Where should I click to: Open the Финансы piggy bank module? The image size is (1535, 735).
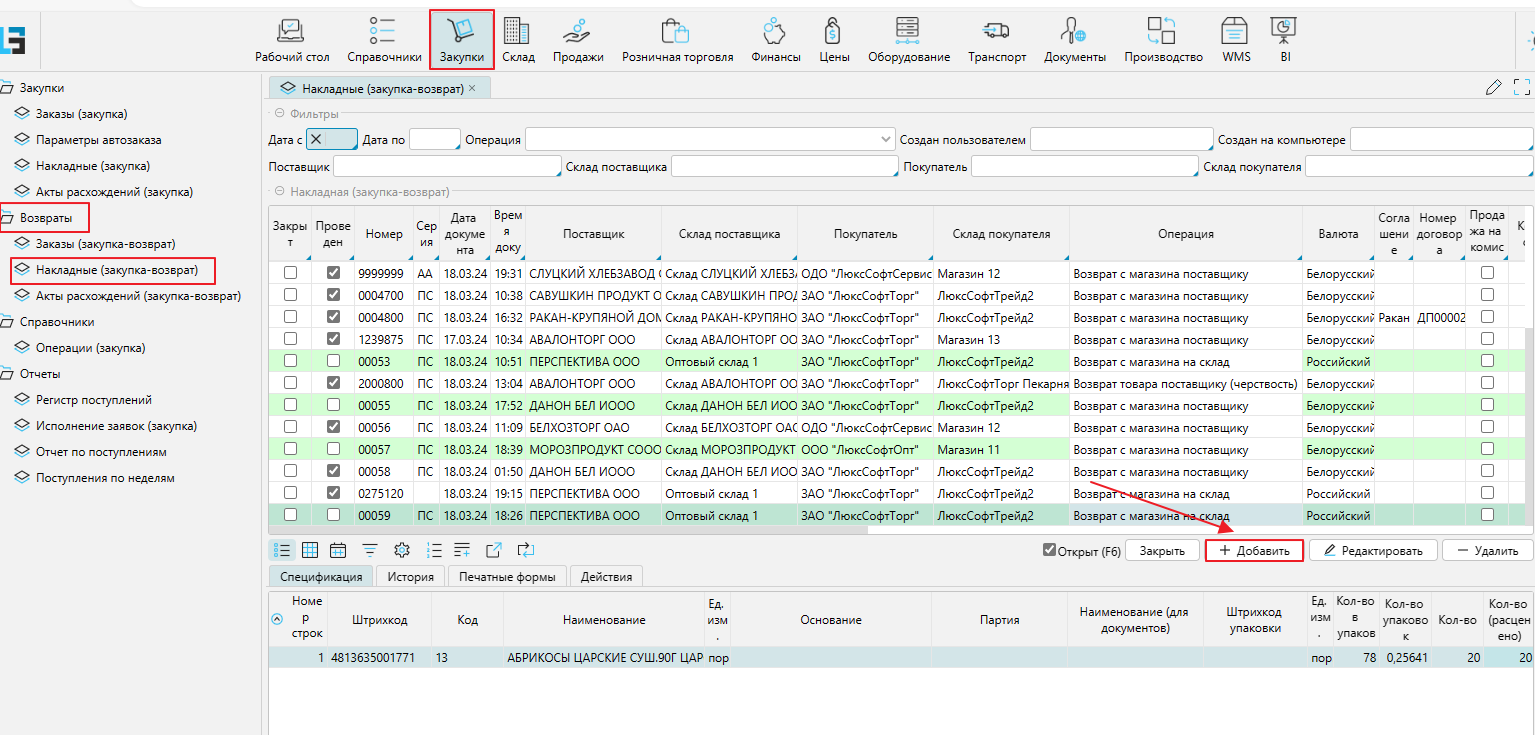(x=775, y=40)
